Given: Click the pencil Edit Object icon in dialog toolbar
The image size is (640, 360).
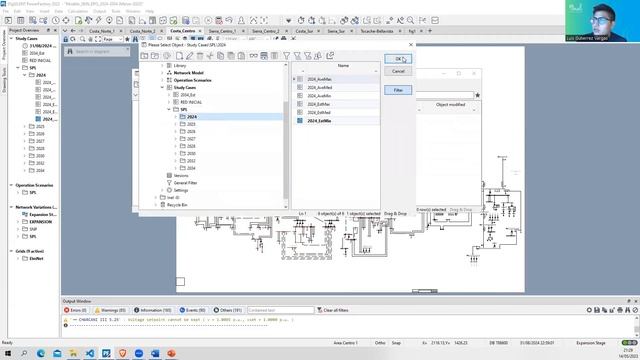Looking at the screenshot, I should (x=189, y=56).
